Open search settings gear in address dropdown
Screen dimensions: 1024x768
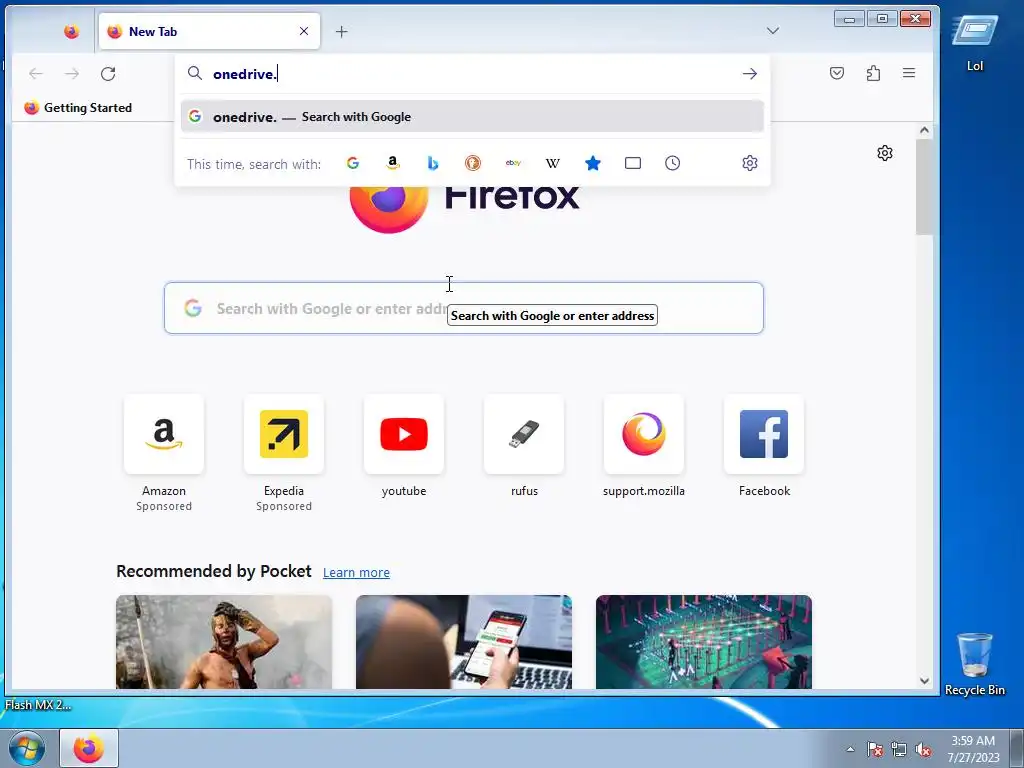[x=750, y=163]
